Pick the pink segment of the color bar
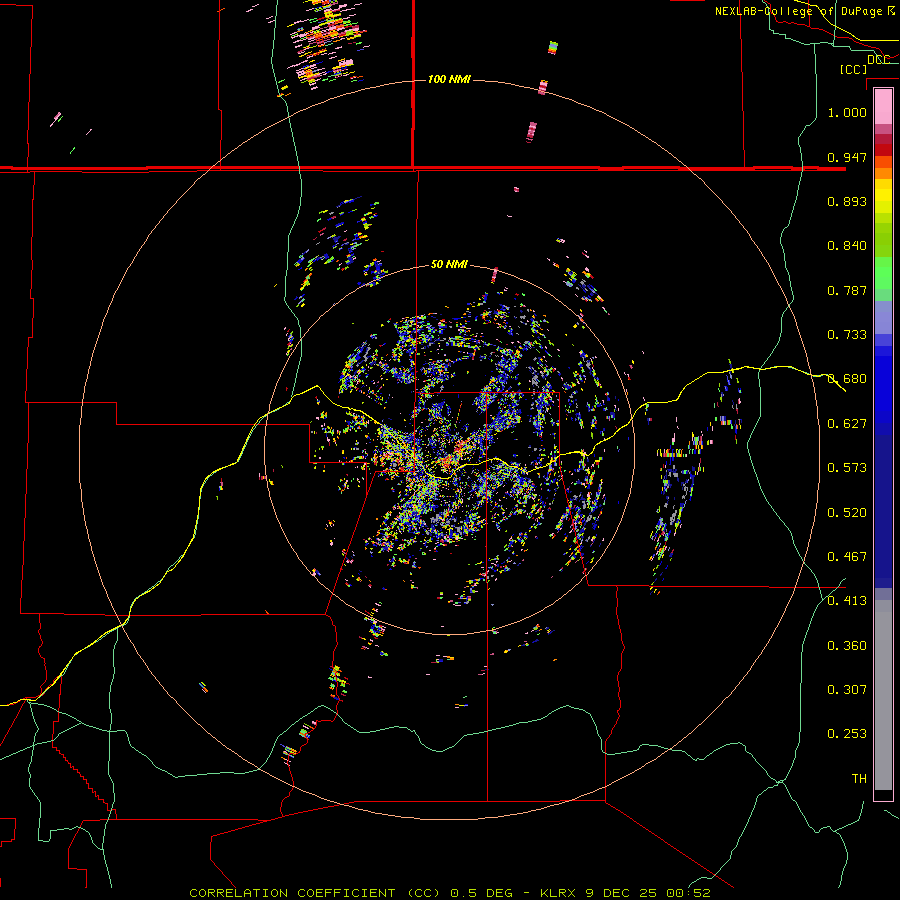The height and width of the screenshot is (900, 900). coord(883,107)
